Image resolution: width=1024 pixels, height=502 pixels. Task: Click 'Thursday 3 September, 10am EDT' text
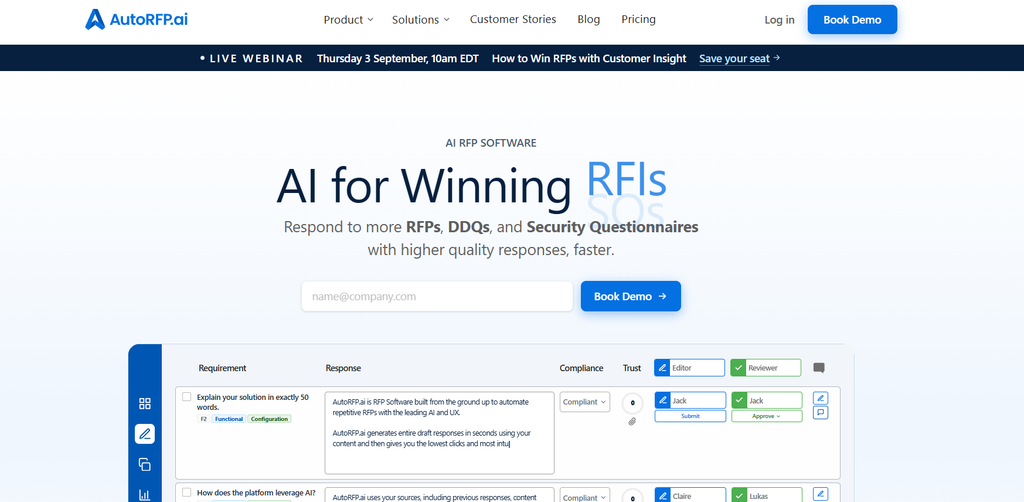coord(398,58)
